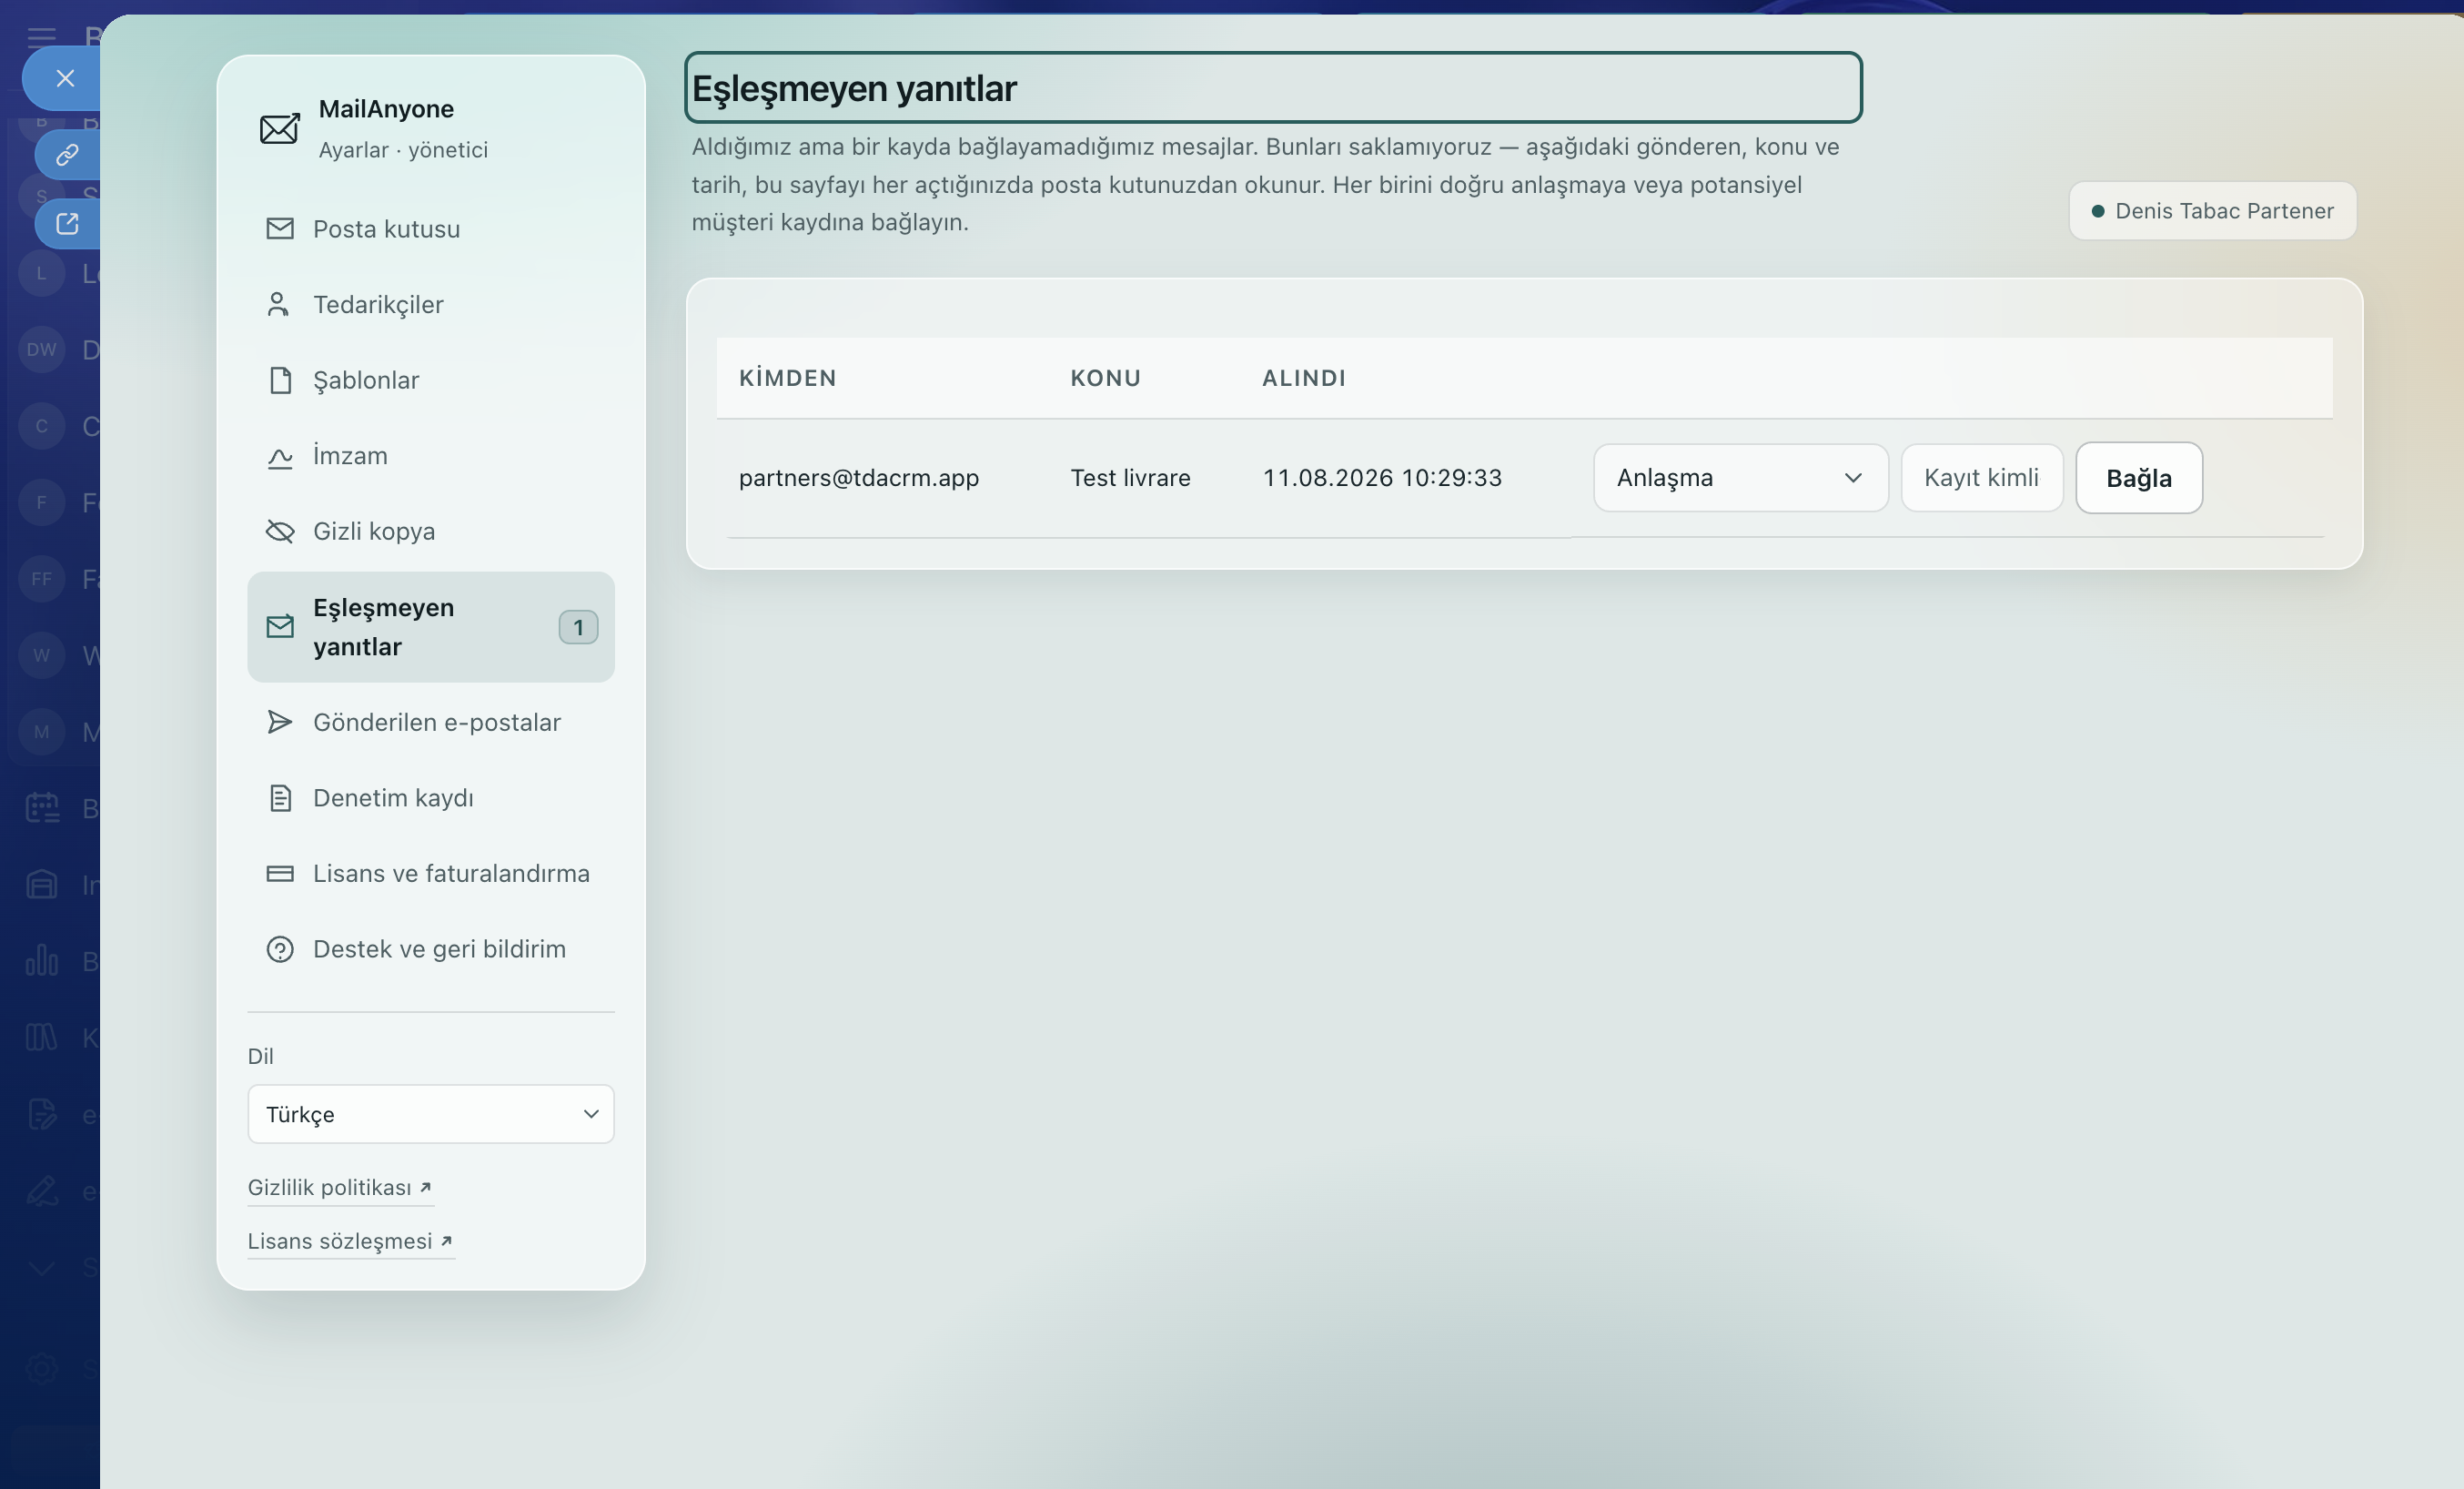The height and width of the screenshot is (1489, 2464).
Task: Click the İmzam signature icon
Action: pos(280,456)
